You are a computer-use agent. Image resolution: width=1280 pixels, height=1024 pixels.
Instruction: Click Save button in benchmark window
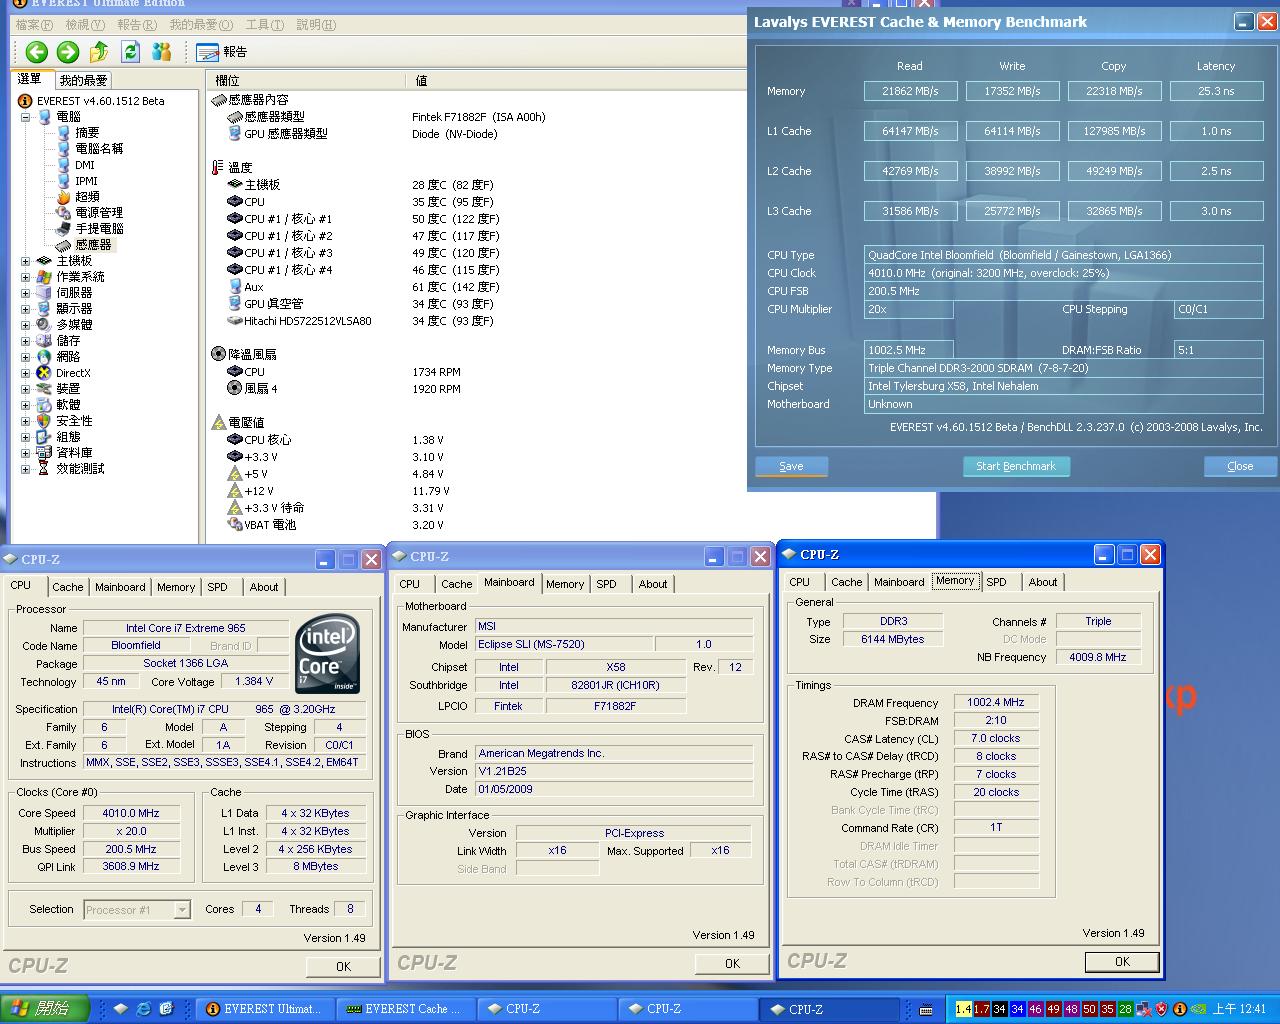[791, 466]
